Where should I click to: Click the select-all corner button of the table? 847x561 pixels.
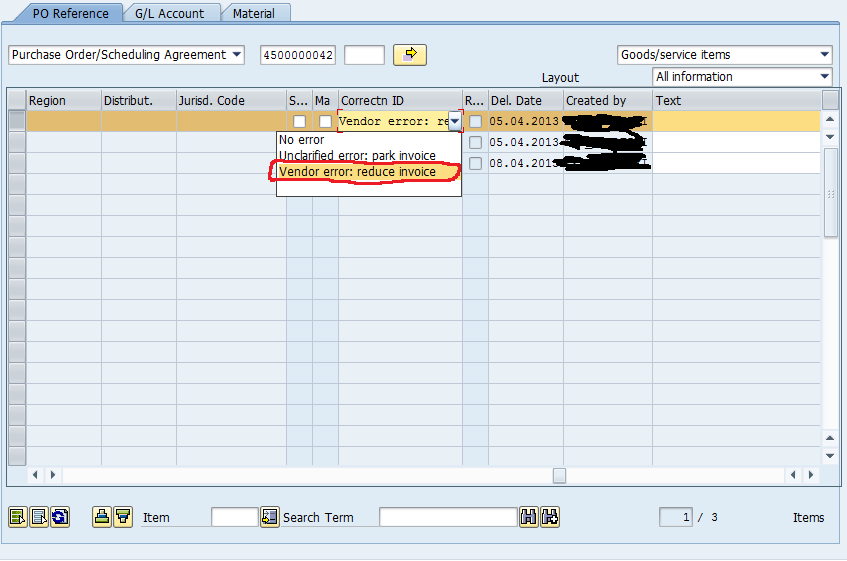tap(17, 100)
